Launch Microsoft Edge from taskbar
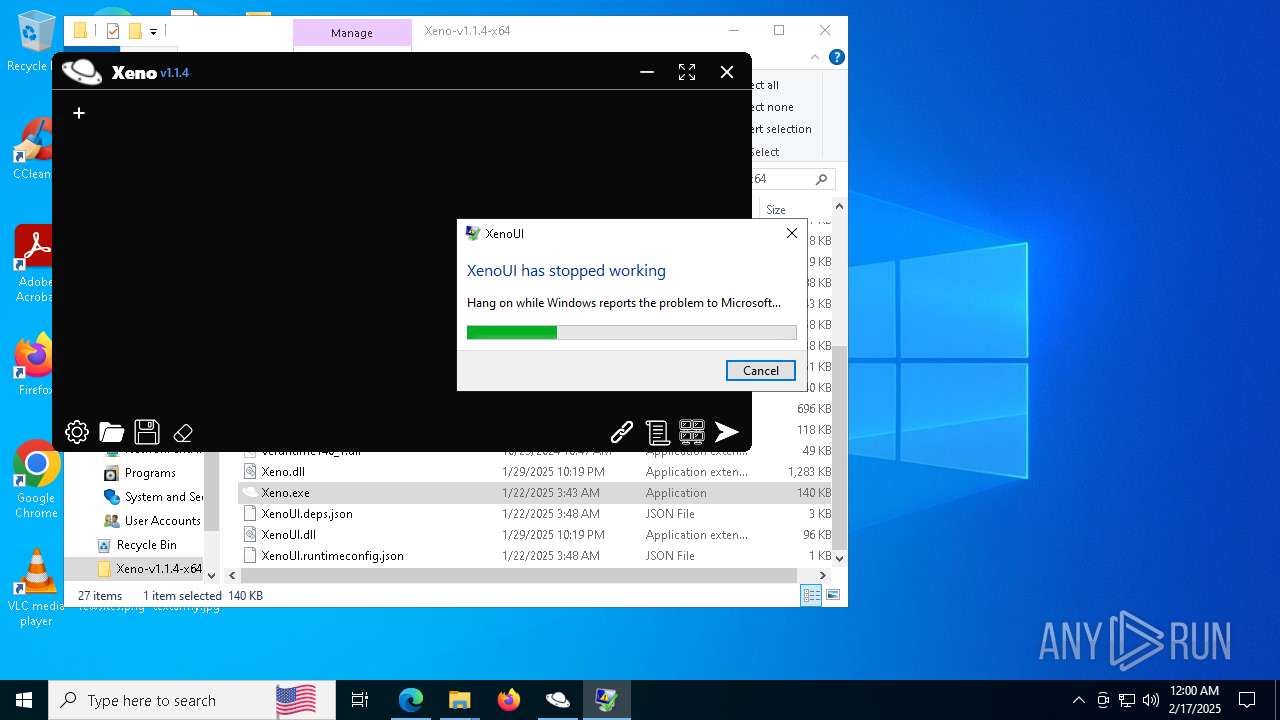 411,700
